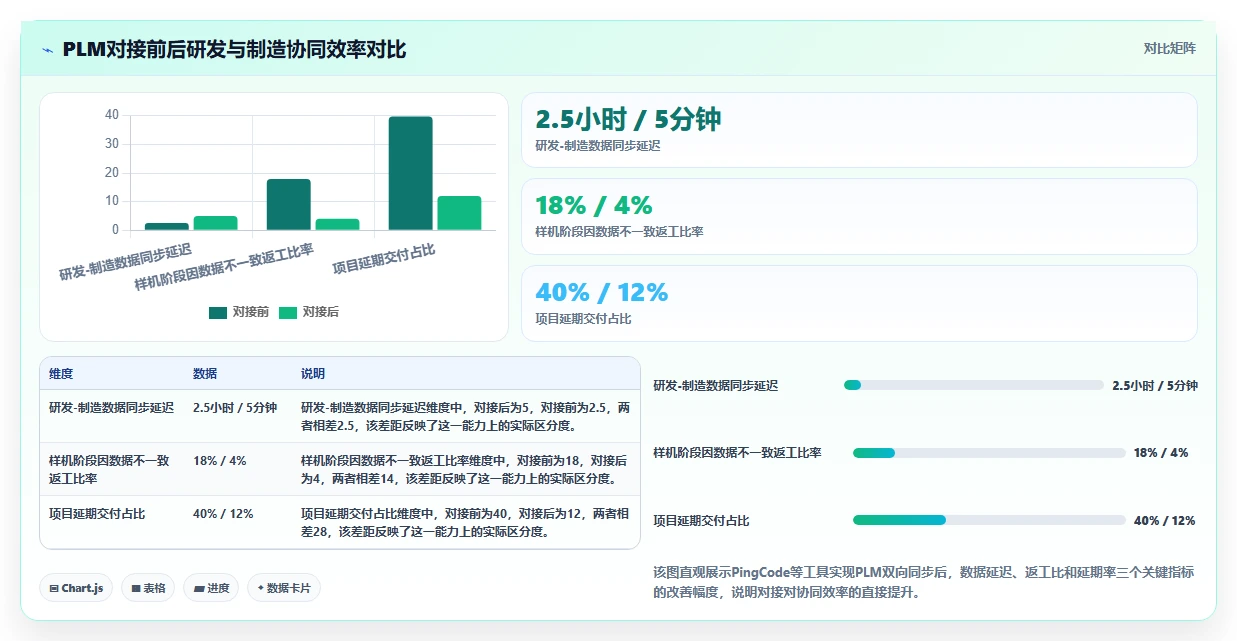This screenshot has width=1237, height=641.
Task: Click the 数据 column header
Action: coord(205,374)
